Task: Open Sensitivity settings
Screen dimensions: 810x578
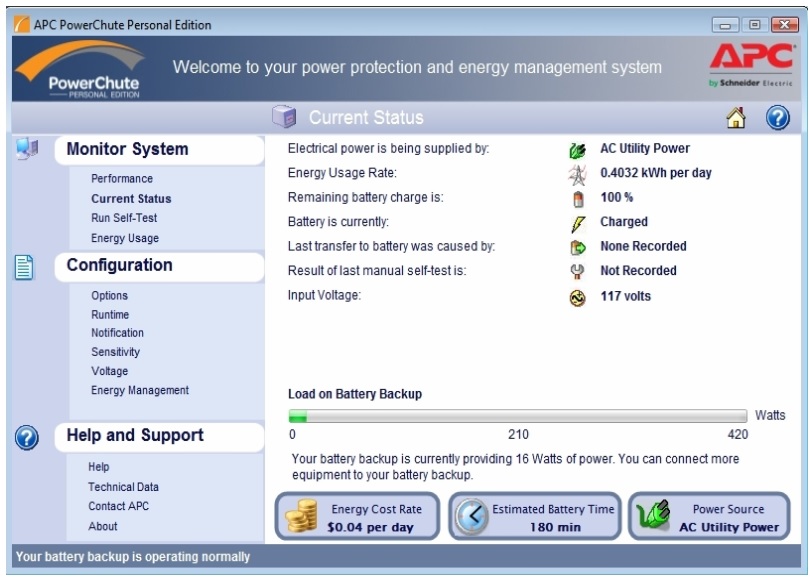Action: click(x=116, y=352)
